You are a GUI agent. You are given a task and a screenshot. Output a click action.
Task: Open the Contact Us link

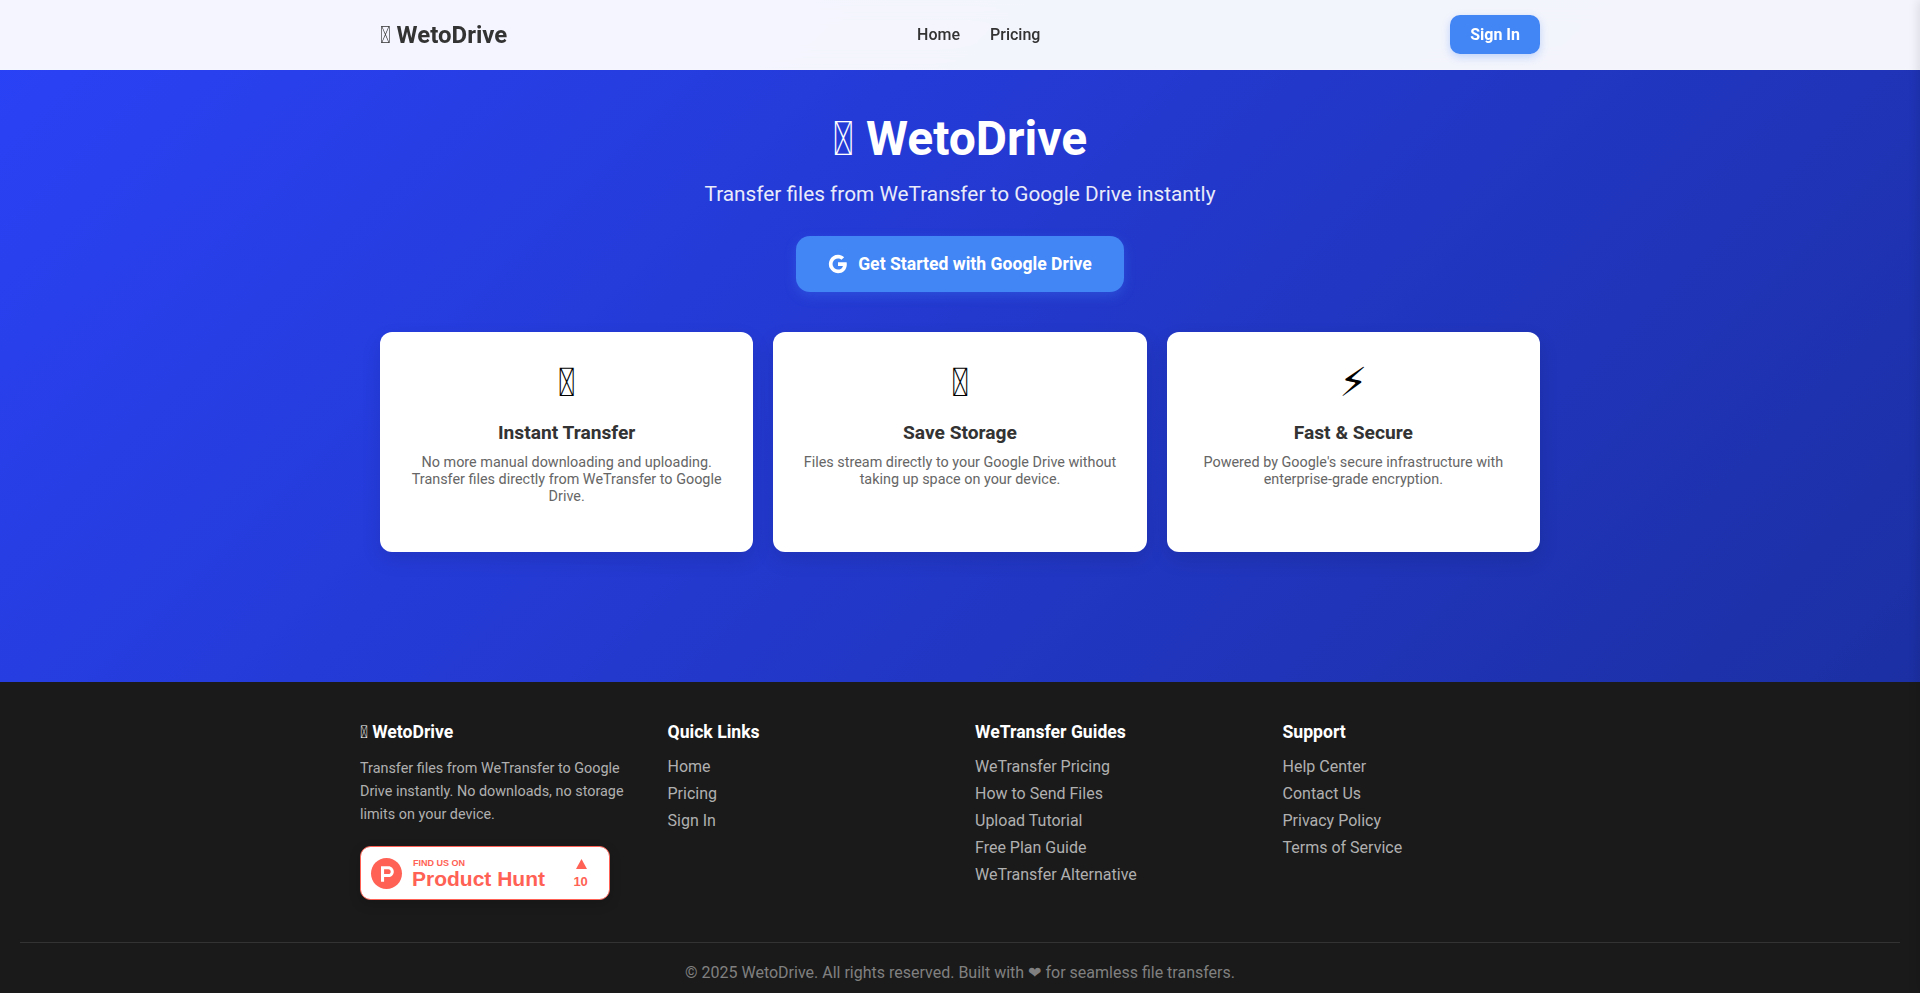[1321, 793]
